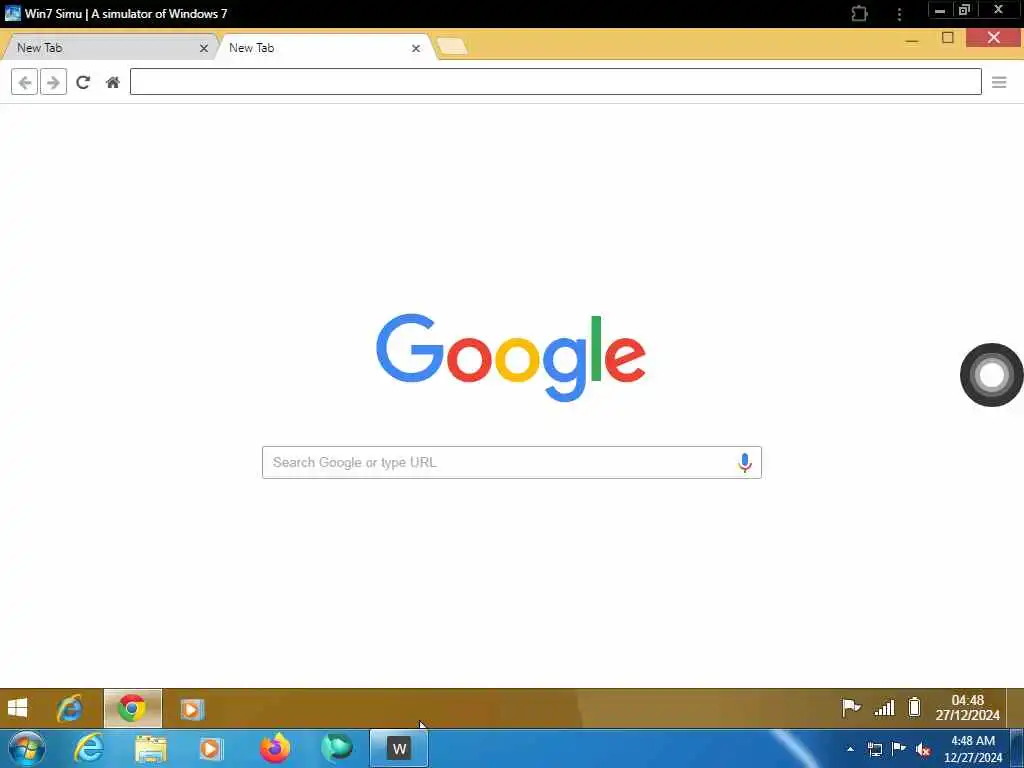
Task: Launch Firefox from the taskbar
Action: [x=275, y=748]
